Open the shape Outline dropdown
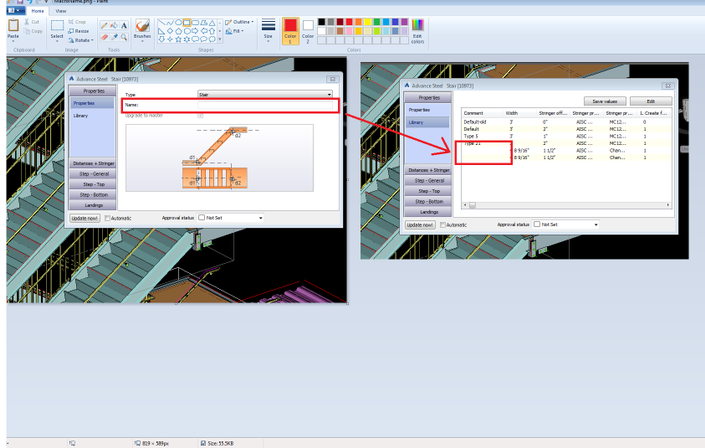The height and width of the screenshot is (448, 705). click(x=240, y=22)
